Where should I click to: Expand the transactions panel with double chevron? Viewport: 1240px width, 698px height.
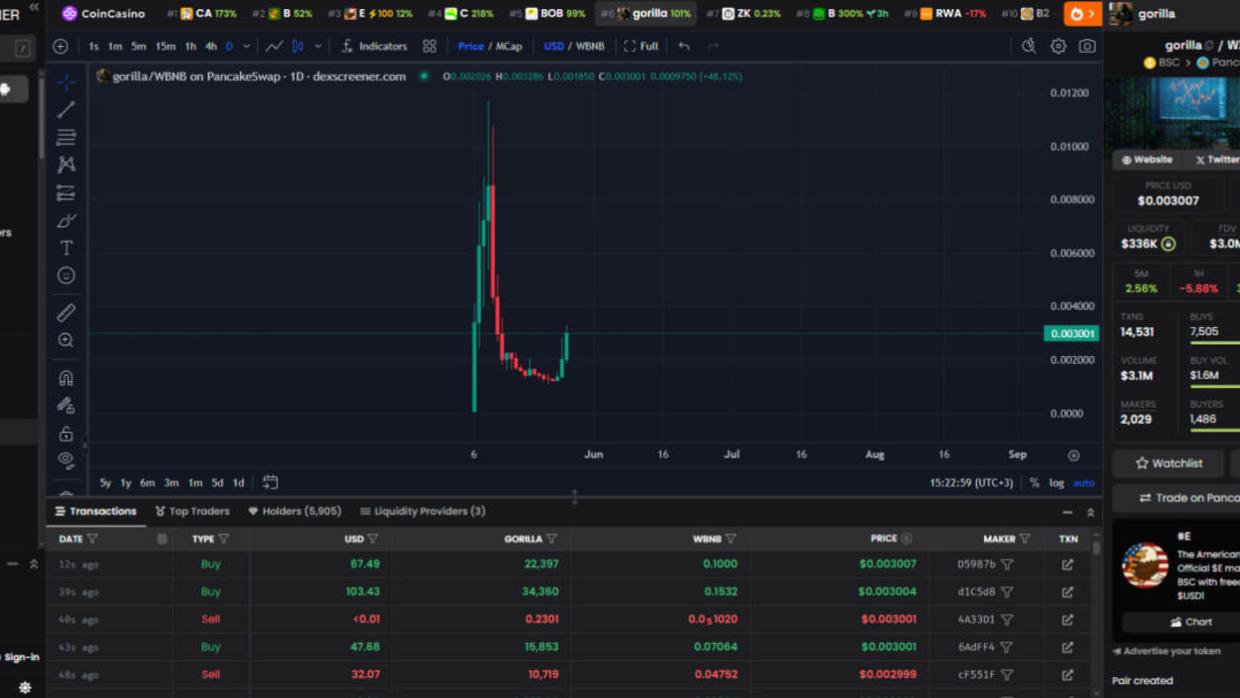point(1090,512)
